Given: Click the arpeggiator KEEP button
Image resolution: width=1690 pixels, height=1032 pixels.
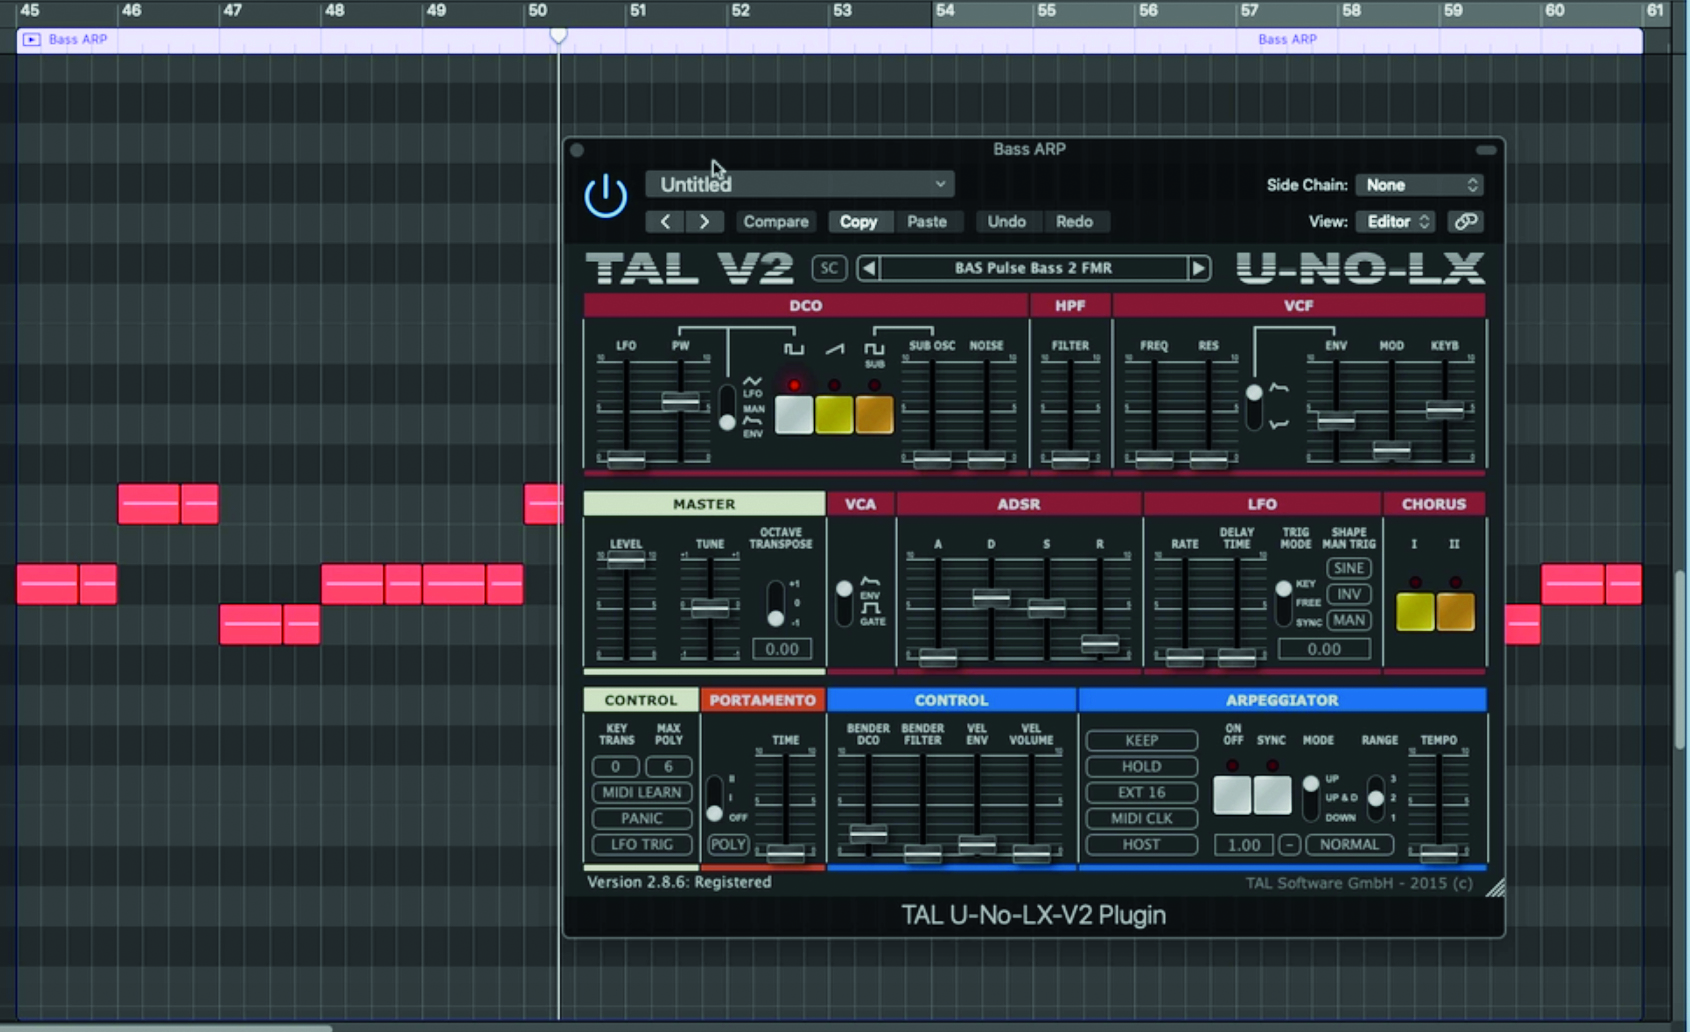Looking at the screenshot, I should [1141, 741].
